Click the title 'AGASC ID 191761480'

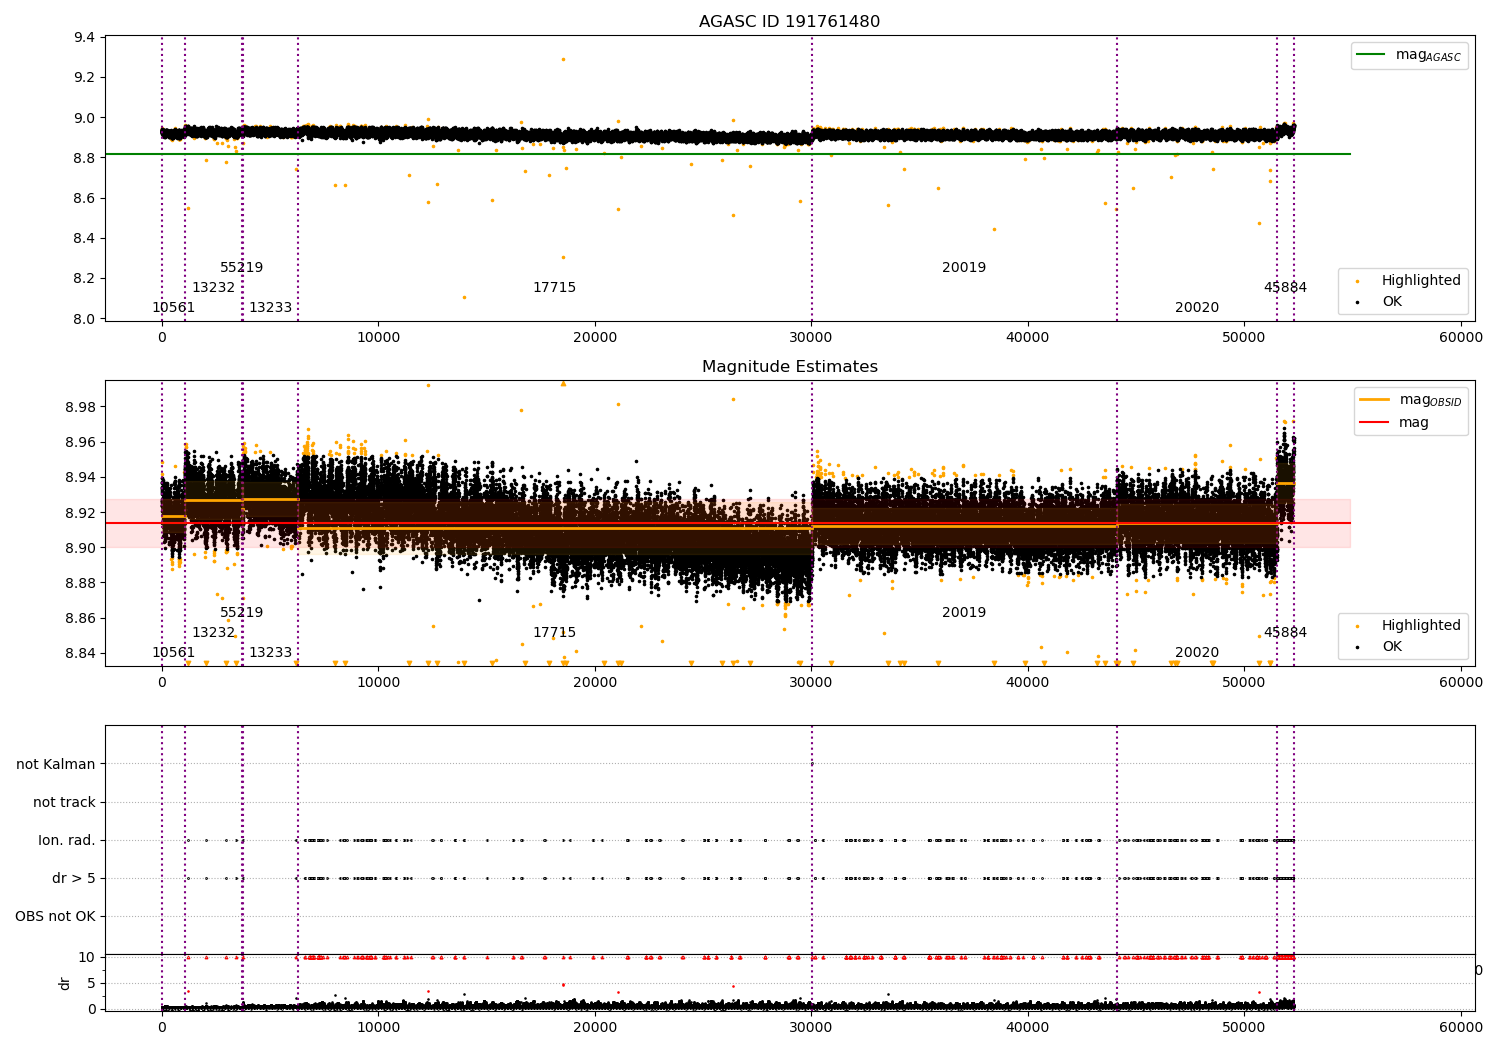tap(789, 21)
